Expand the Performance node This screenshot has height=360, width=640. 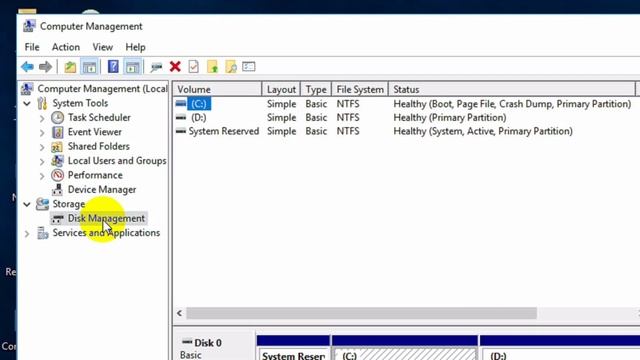coord(42,176)
